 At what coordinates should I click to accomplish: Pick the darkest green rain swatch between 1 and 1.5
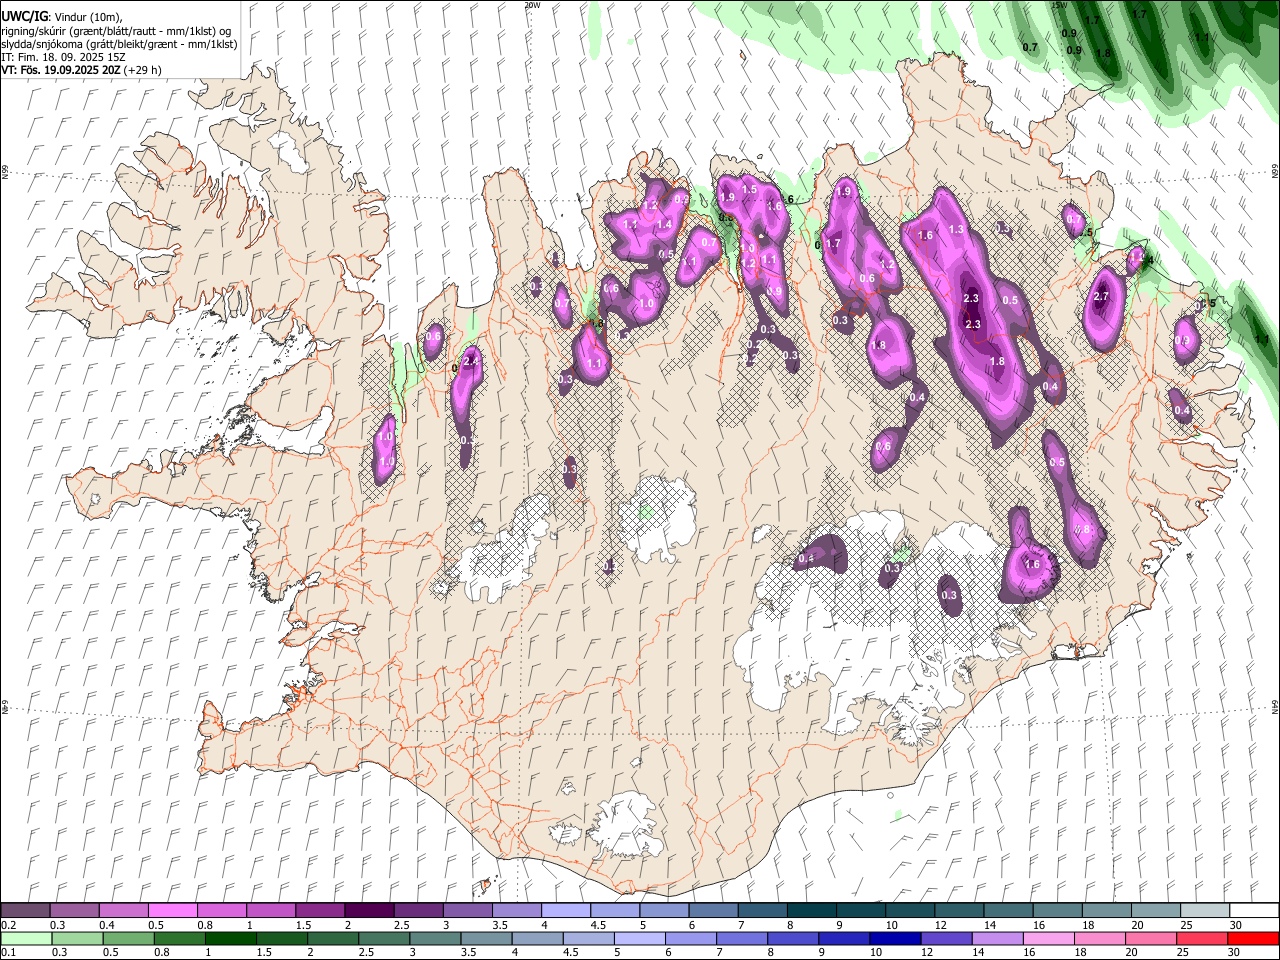coord(230,938)
